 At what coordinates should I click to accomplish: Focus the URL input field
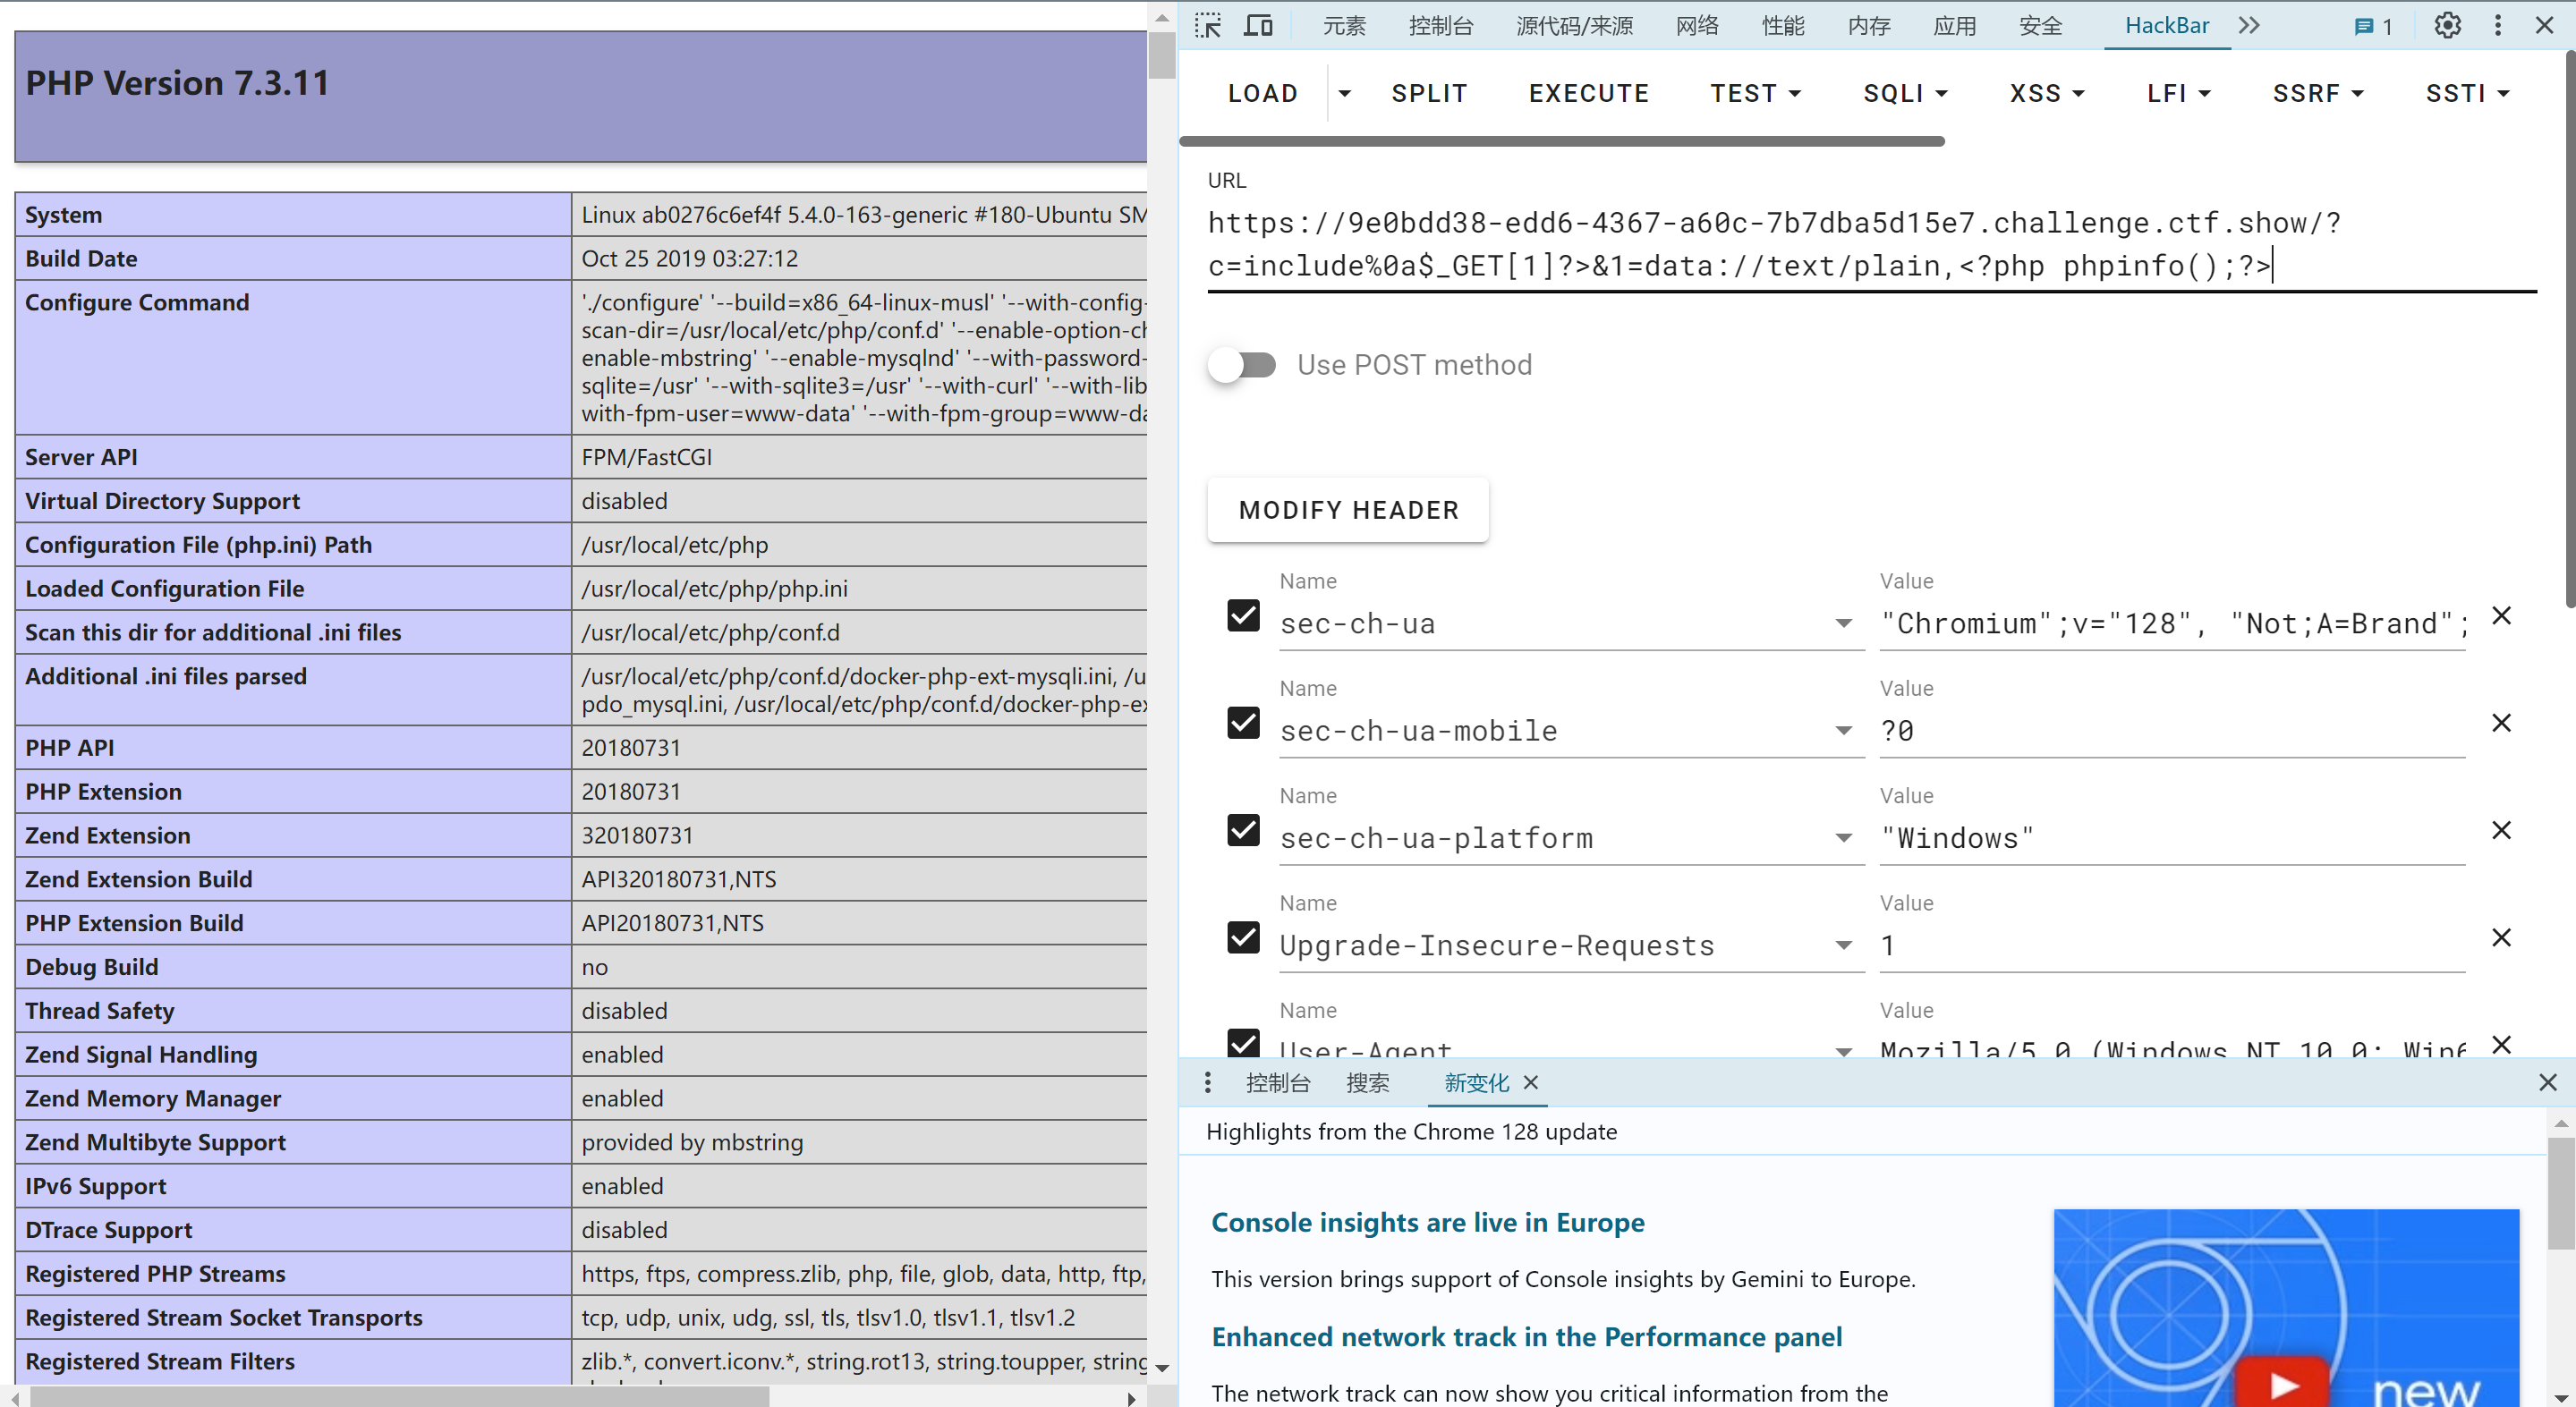click(x=1871, y=245)
